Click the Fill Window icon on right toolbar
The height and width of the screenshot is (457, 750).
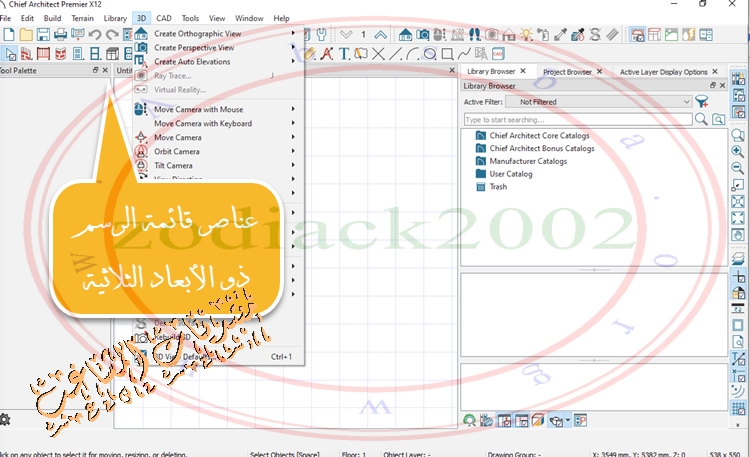[738, 218]
